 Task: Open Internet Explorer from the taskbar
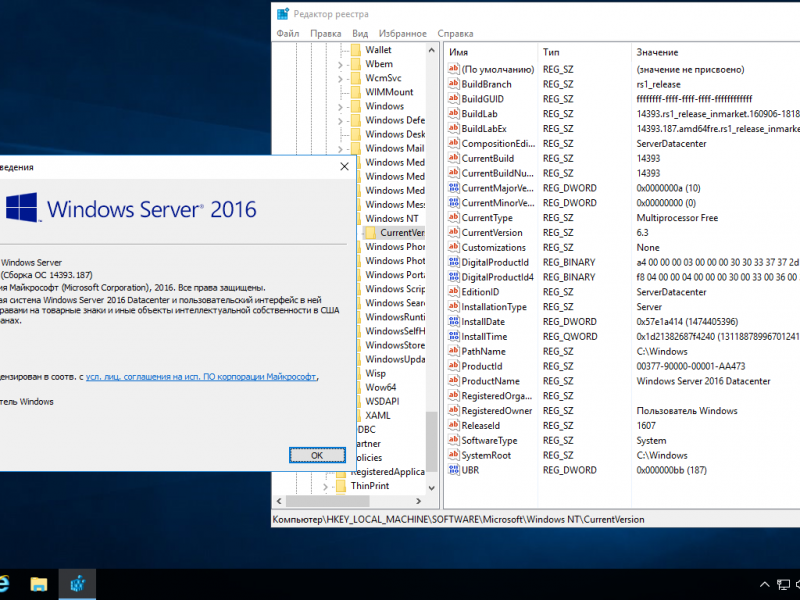click(x=5, y=584)
